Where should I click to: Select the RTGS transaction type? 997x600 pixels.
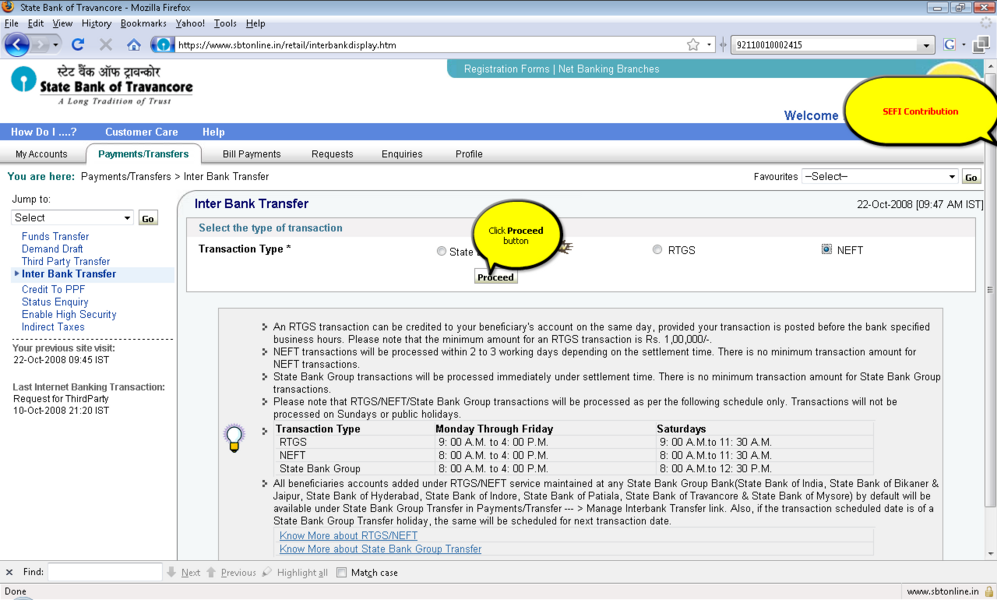[657, 250]
